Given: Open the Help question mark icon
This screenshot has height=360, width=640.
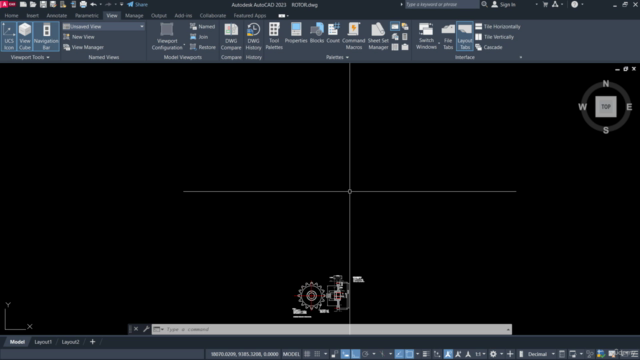Looking at the screenshot, I should click(x=575, y=4).
